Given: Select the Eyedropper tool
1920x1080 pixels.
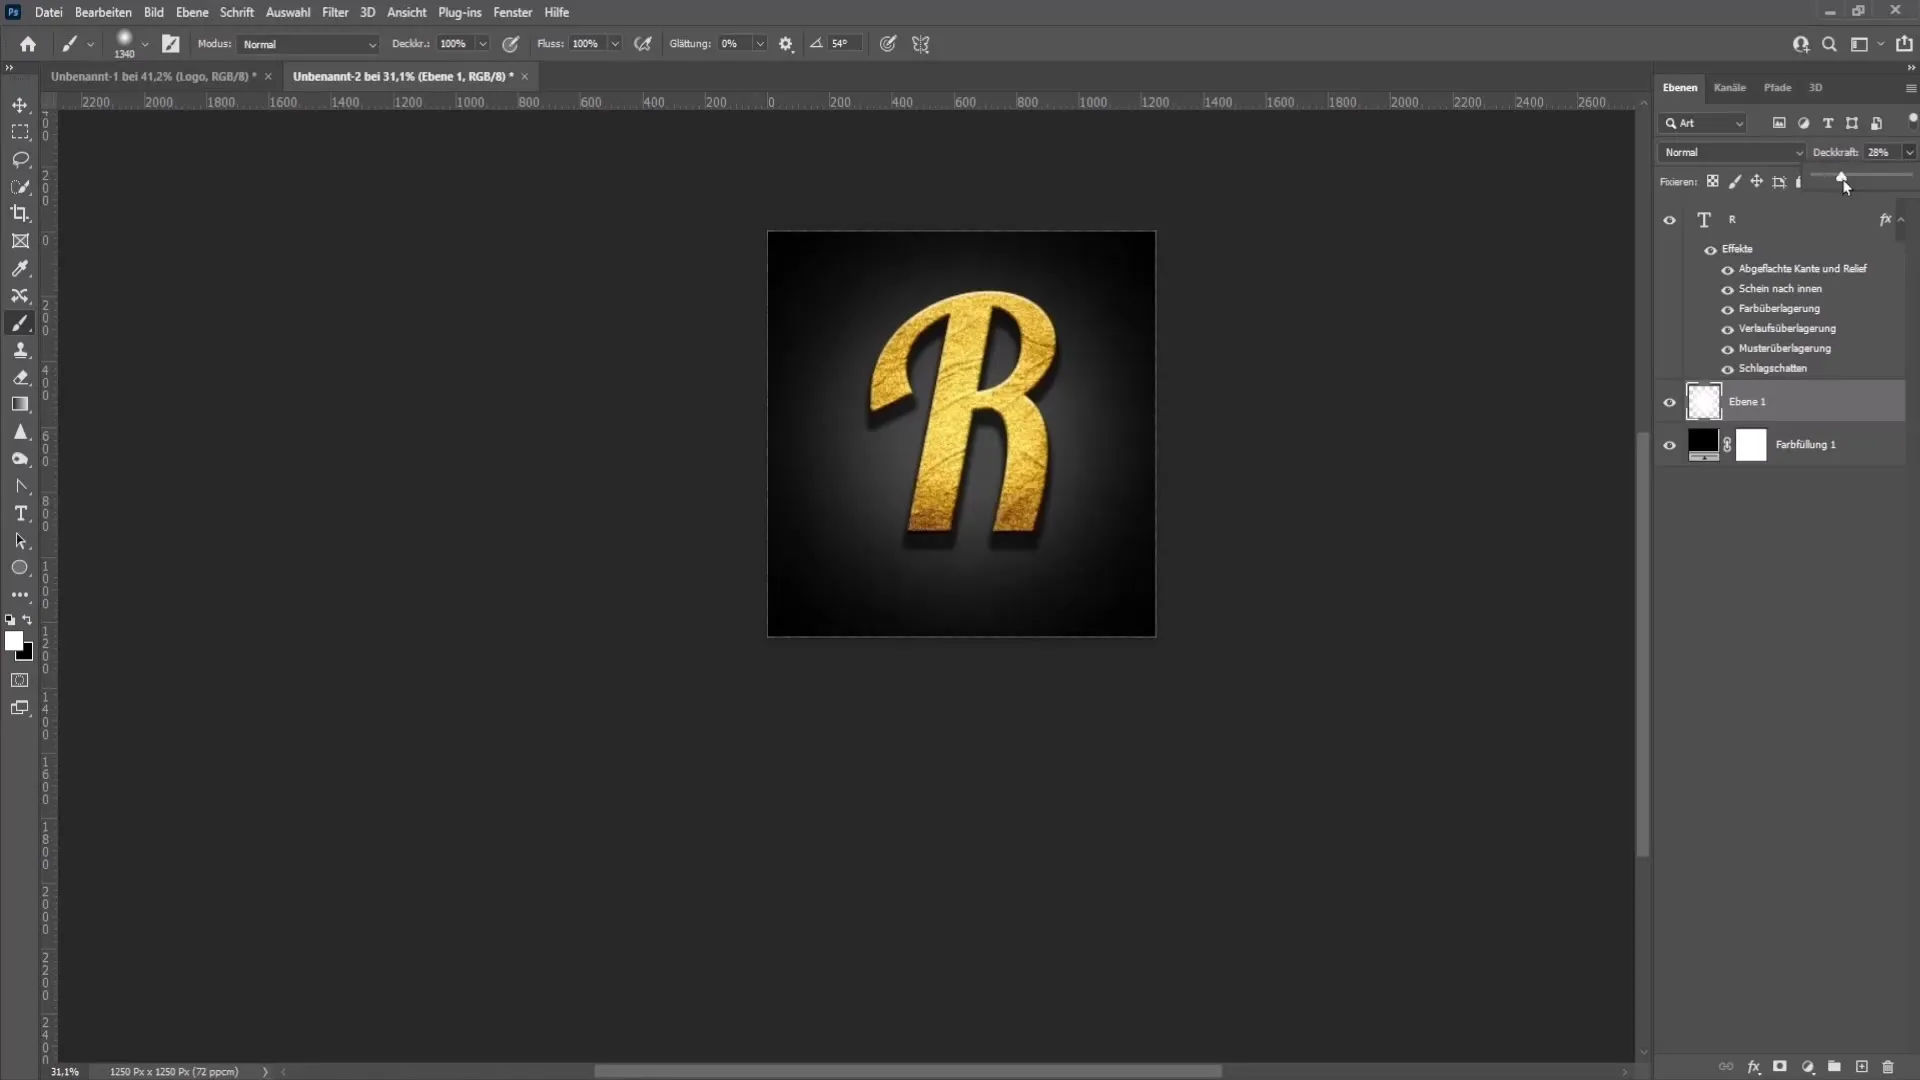Looking at the screenshot, I should (x=20, y=268).
